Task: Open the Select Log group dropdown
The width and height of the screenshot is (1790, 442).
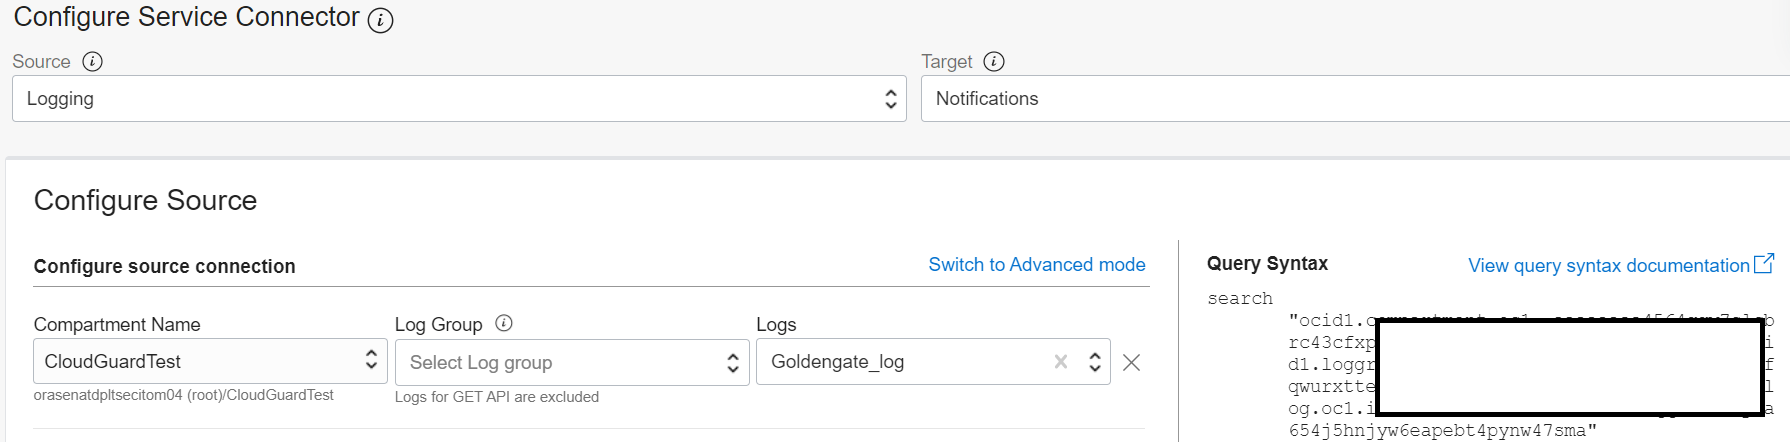Action: pos(572,363)
